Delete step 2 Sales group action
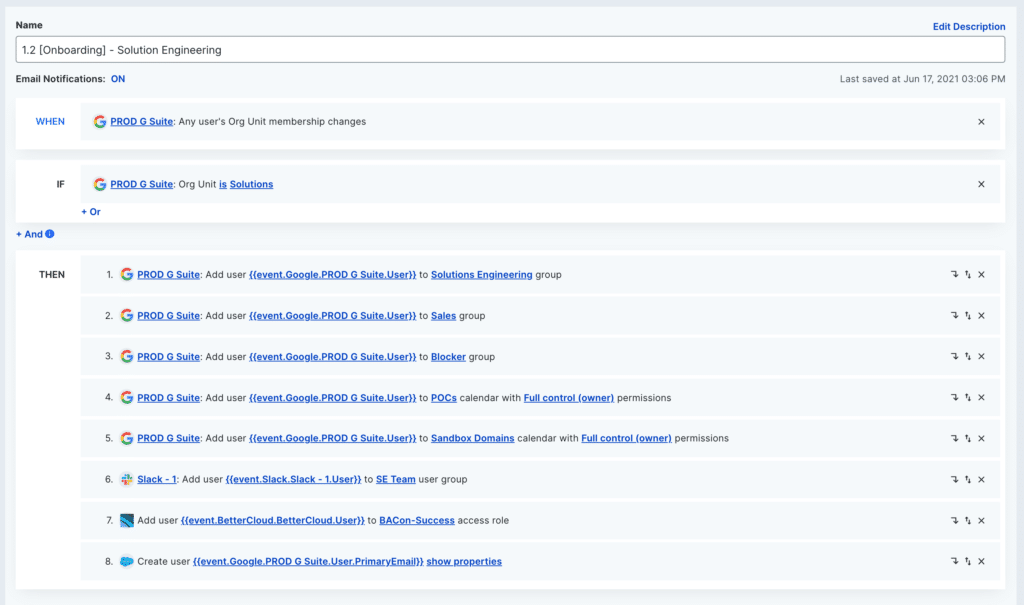 pos(981,316)
